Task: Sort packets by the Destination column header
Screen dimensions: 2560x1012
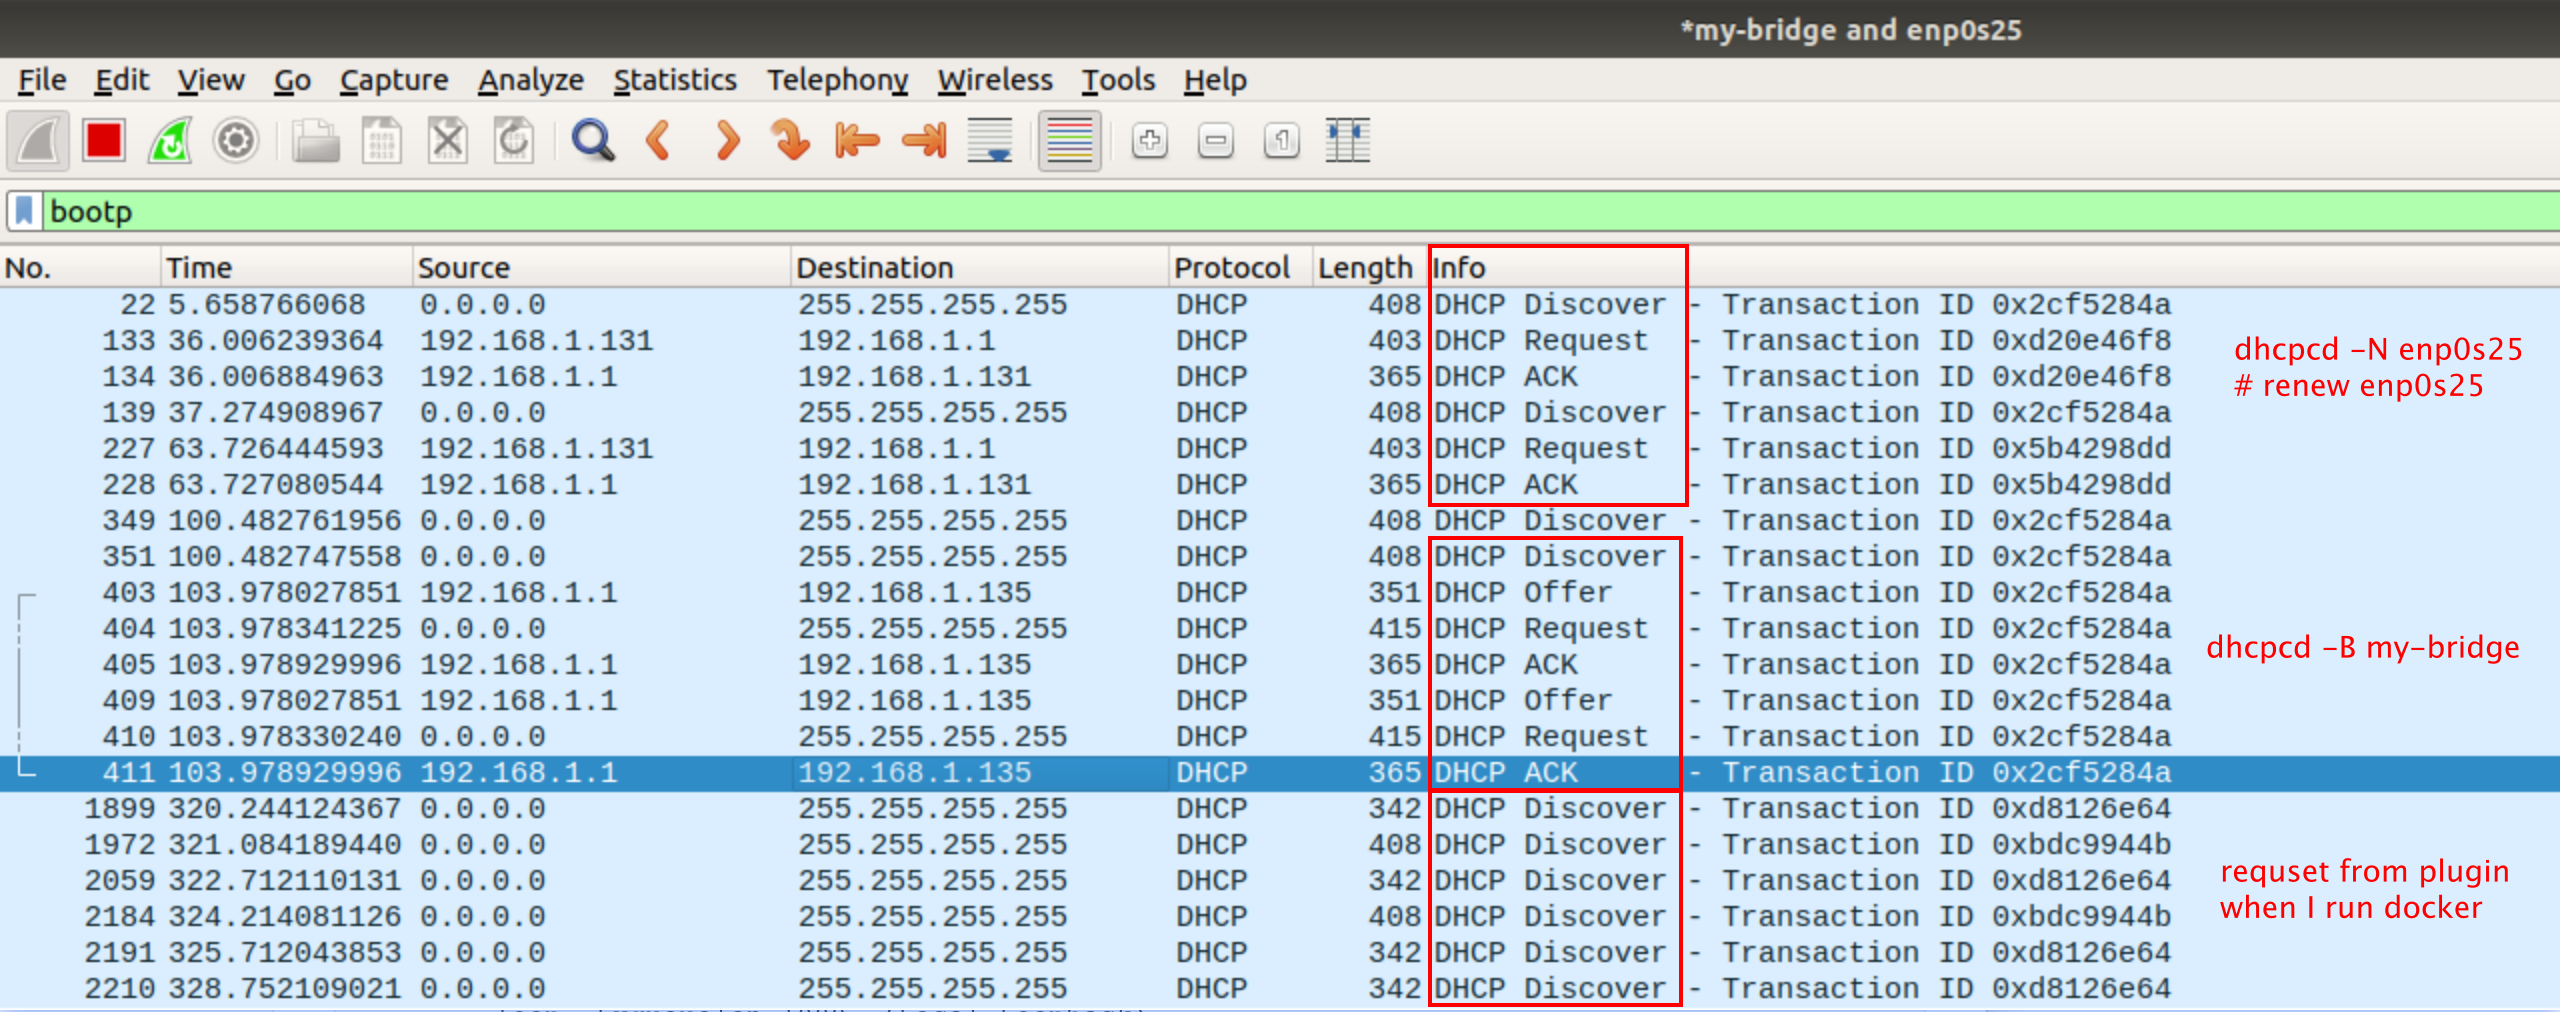Action: 980,268
